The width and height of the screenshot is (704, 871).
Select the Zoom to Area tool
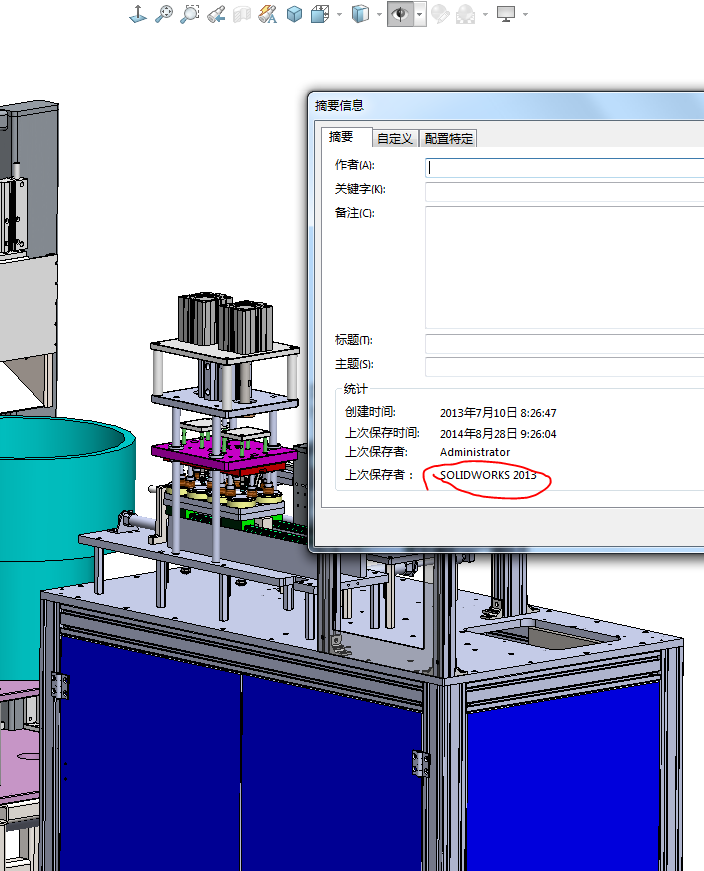(x=190, y=14)
